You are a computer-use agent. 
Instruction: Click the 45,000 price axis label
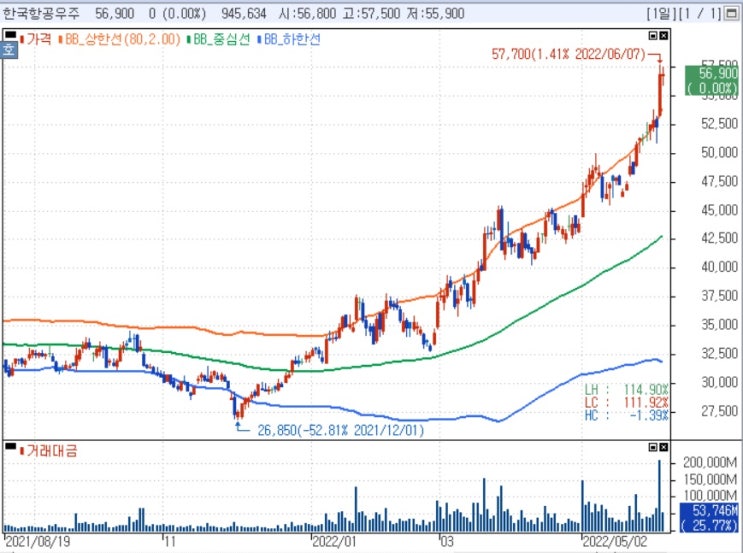click(x=719, y=210)
